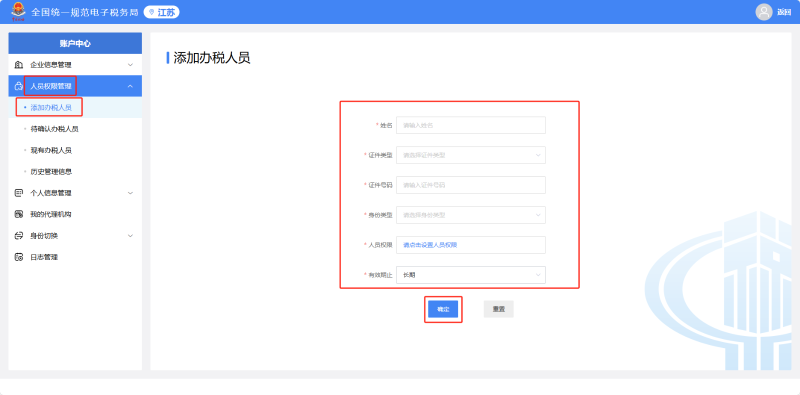Viewport: 800px width, 395px height.
Task: Click the tax bureau emblem logo
Action: tap(18, 11)
